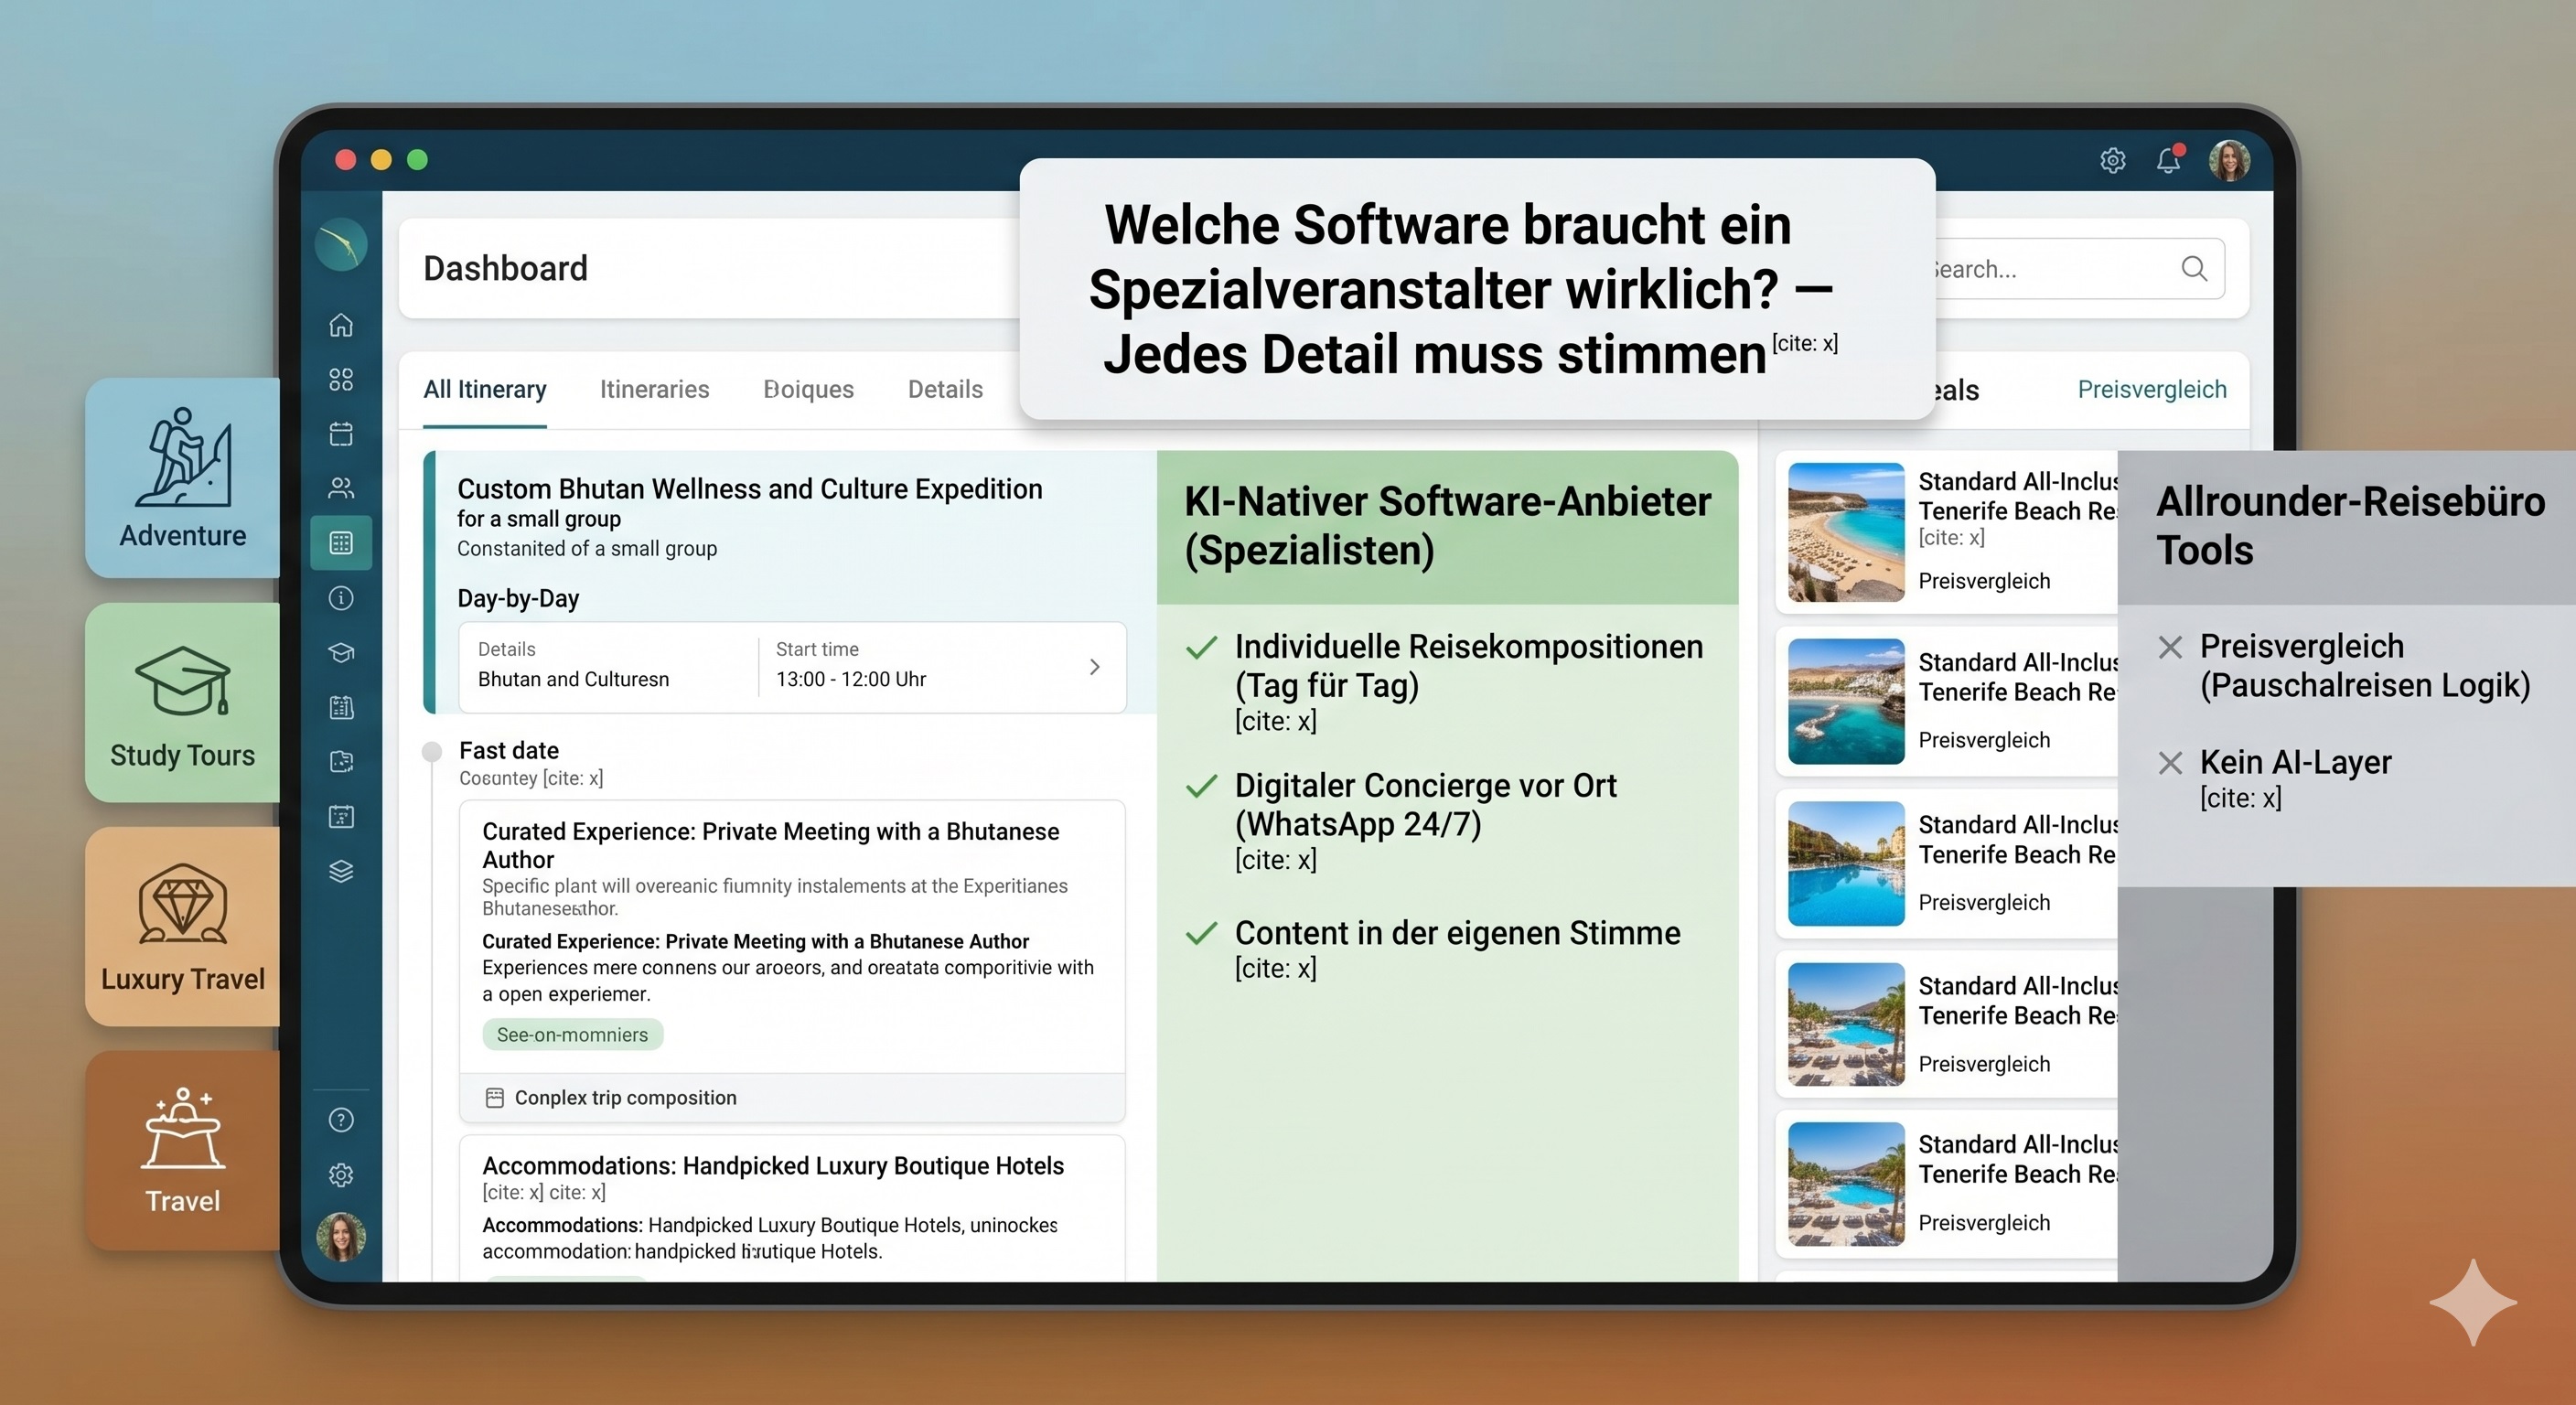Click the round logo at the sidebar top
2576x1405 pixels.
click(x=341, y=244)
